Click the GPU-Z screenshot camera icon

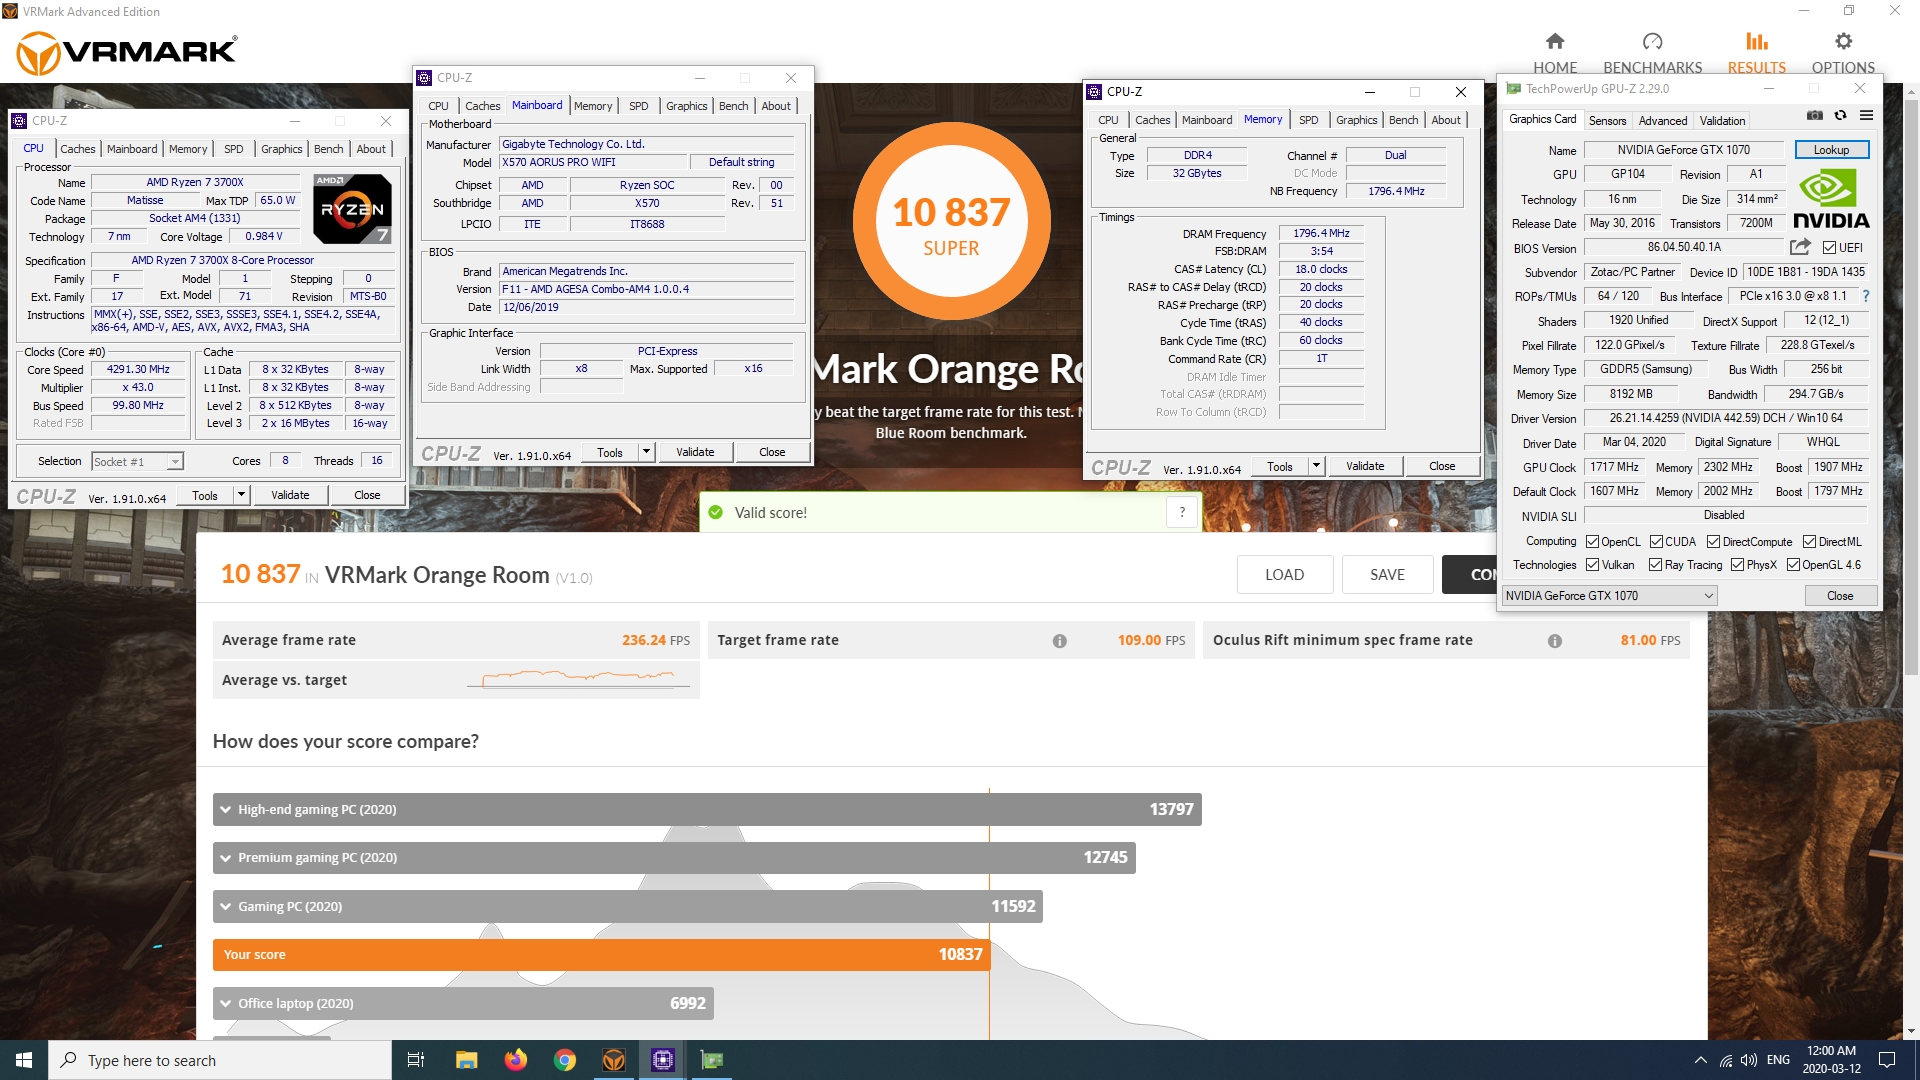point(1815,116)
